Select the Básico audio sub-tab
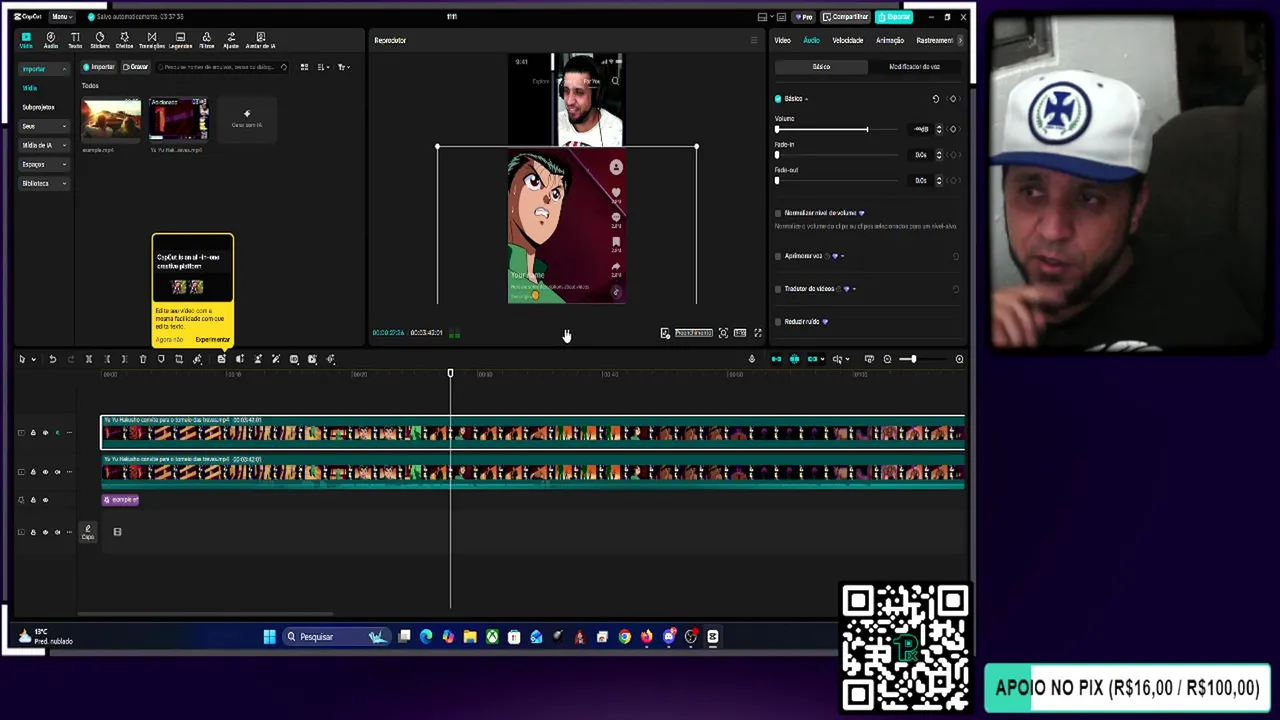 click(x=821, y=67)
